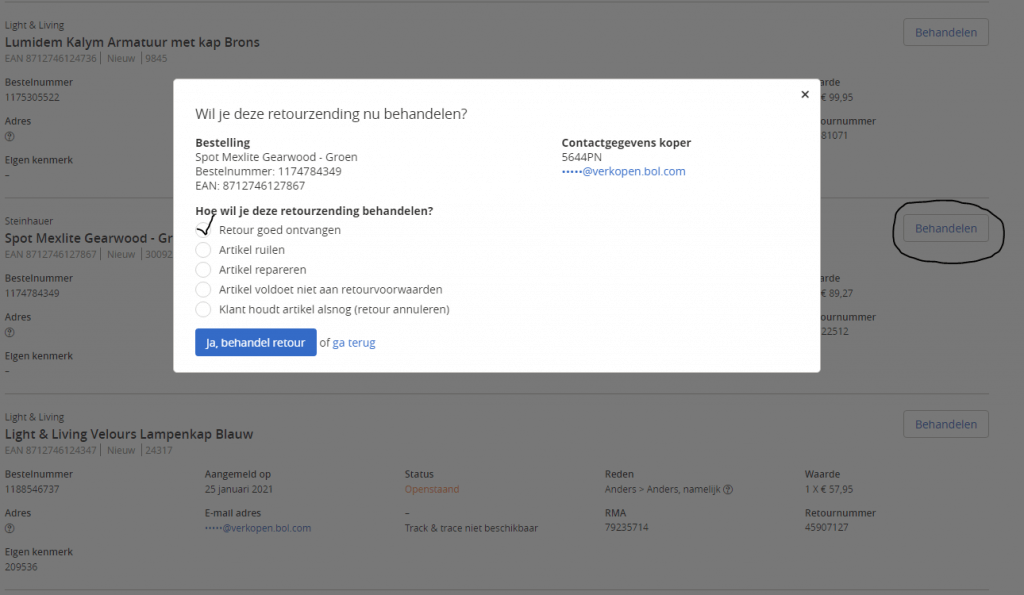Click the Adres help icon for Velours Lampenkap order
1024x595 pixels.
pos(9,528)
